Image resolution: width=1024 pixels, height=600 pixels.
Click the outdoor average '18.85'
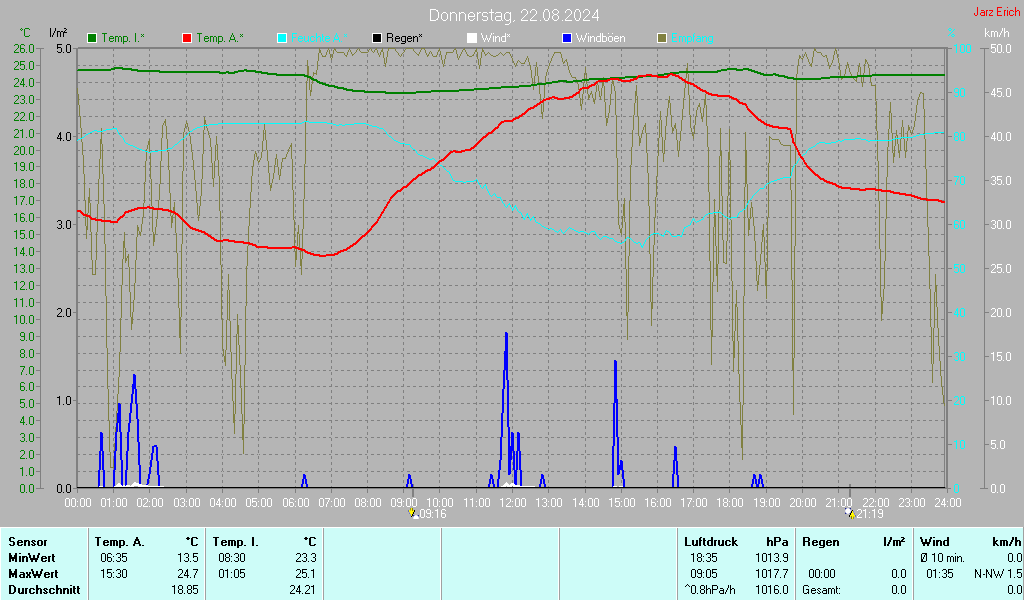pos(185,590)
